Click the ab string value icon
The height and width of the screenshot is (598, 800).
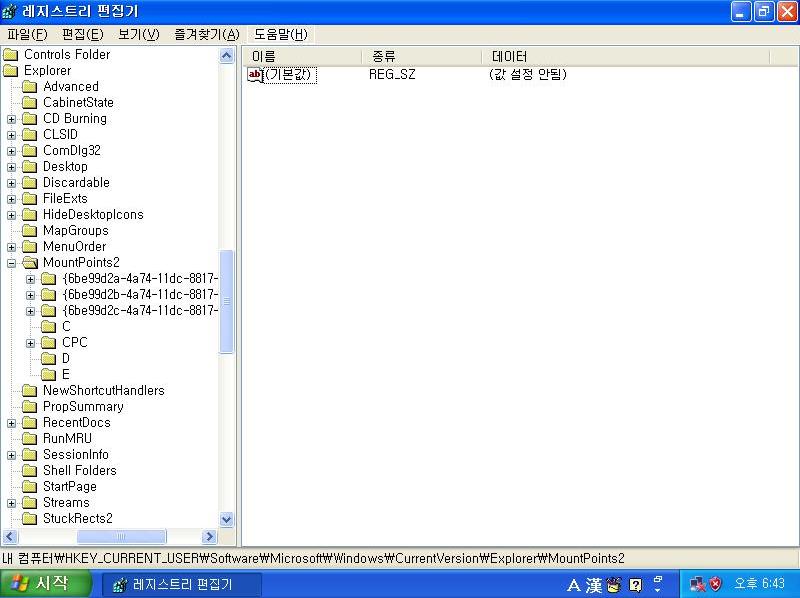255,75
